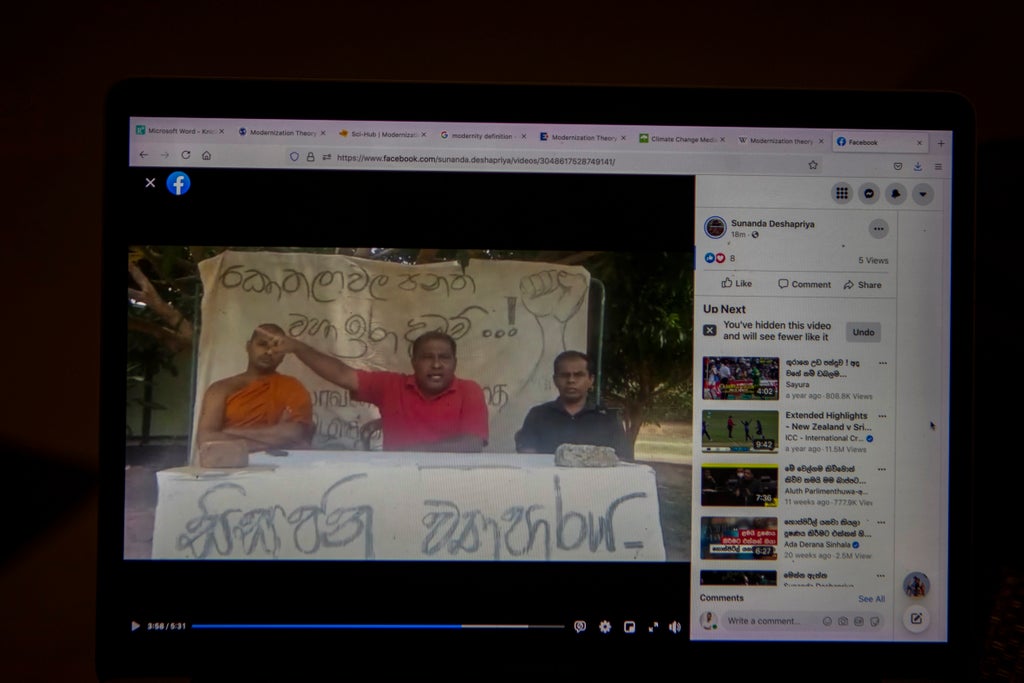Switch to the Sci-Hub browser tab

[x=378, y=133]
